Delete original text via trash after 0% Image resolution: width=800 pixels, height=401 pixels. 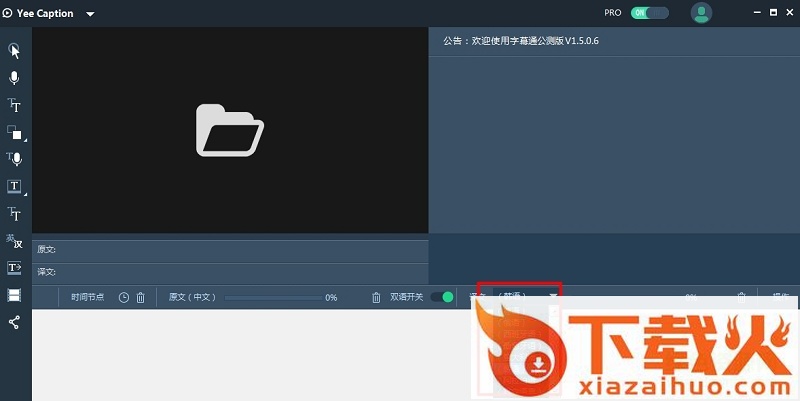click(x=376, y=297)
